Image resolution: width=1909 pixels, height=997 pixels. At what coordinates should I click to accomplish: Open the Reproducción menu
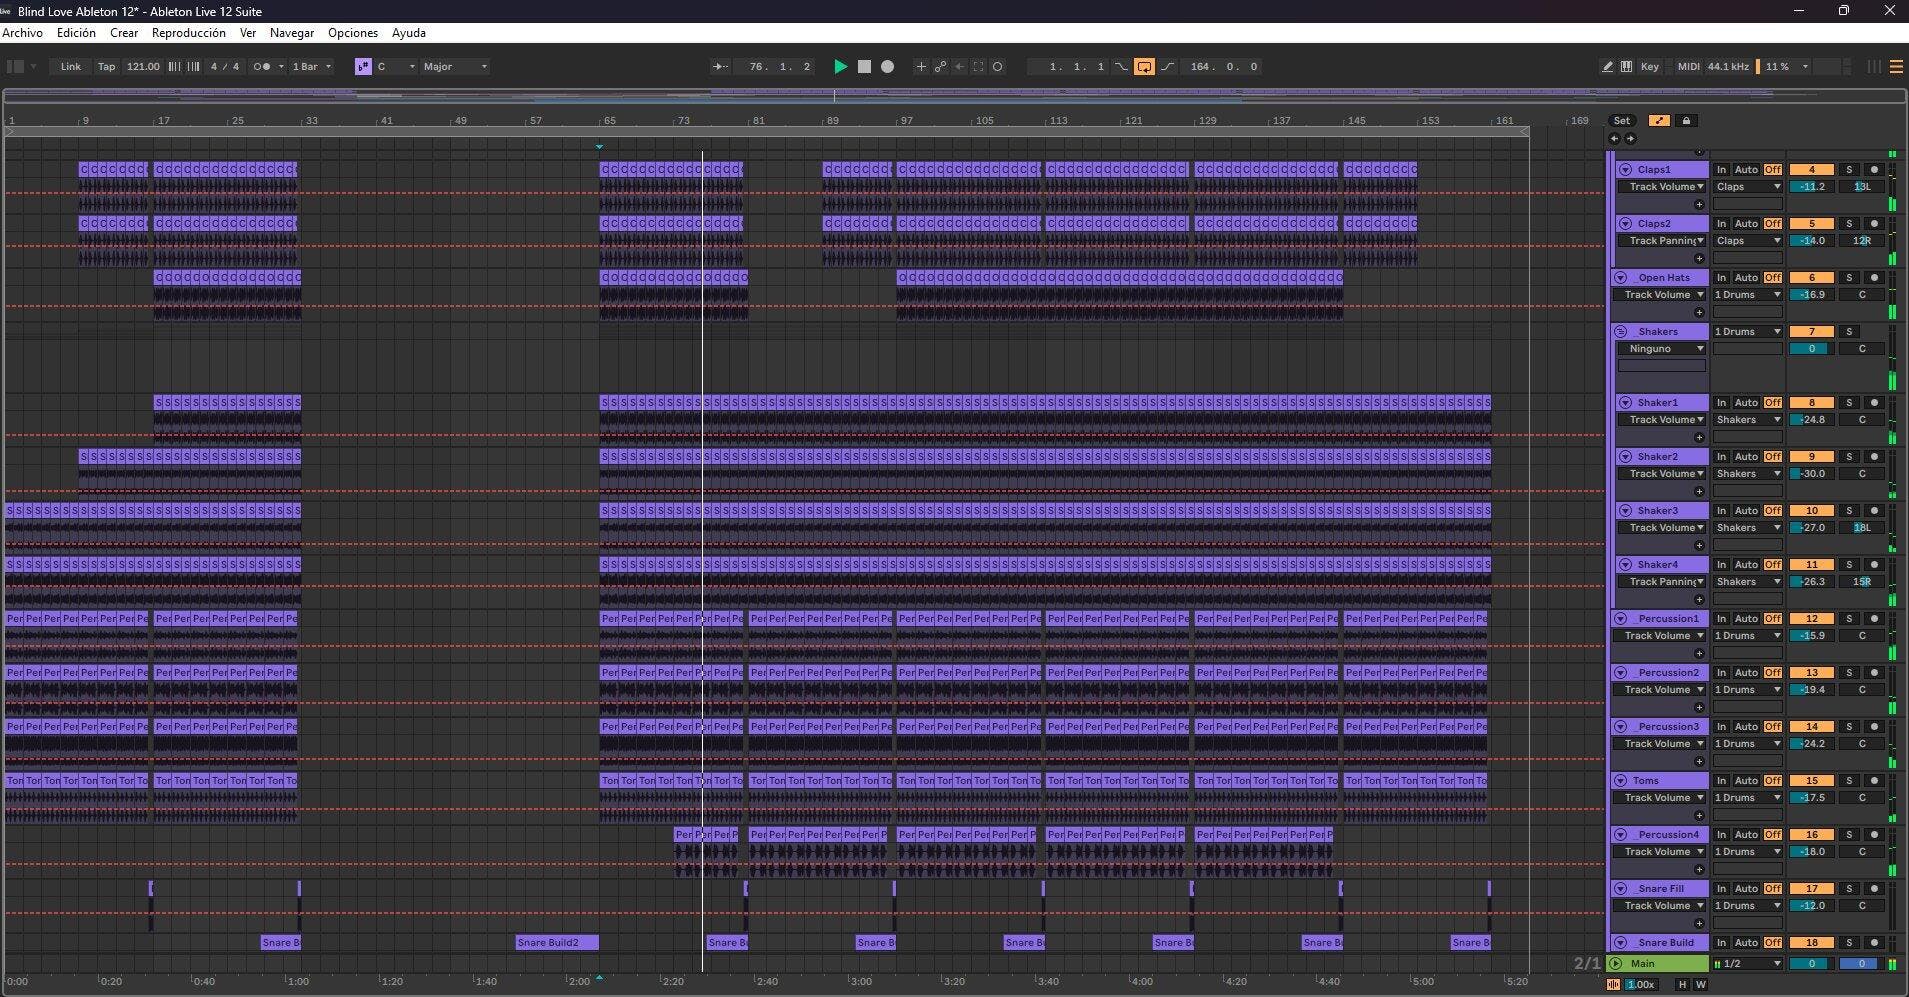pos(188,33)
